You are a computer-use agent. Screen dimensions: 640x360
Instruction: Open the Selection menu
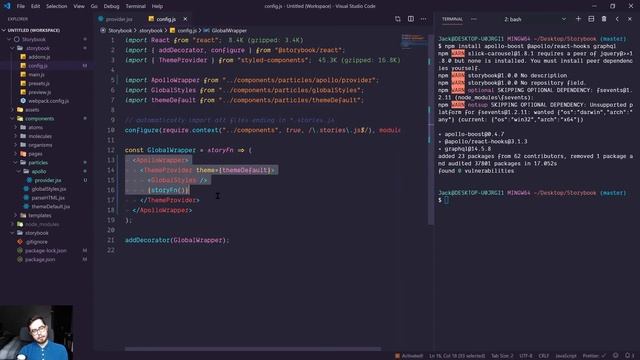tap(56, 6)
